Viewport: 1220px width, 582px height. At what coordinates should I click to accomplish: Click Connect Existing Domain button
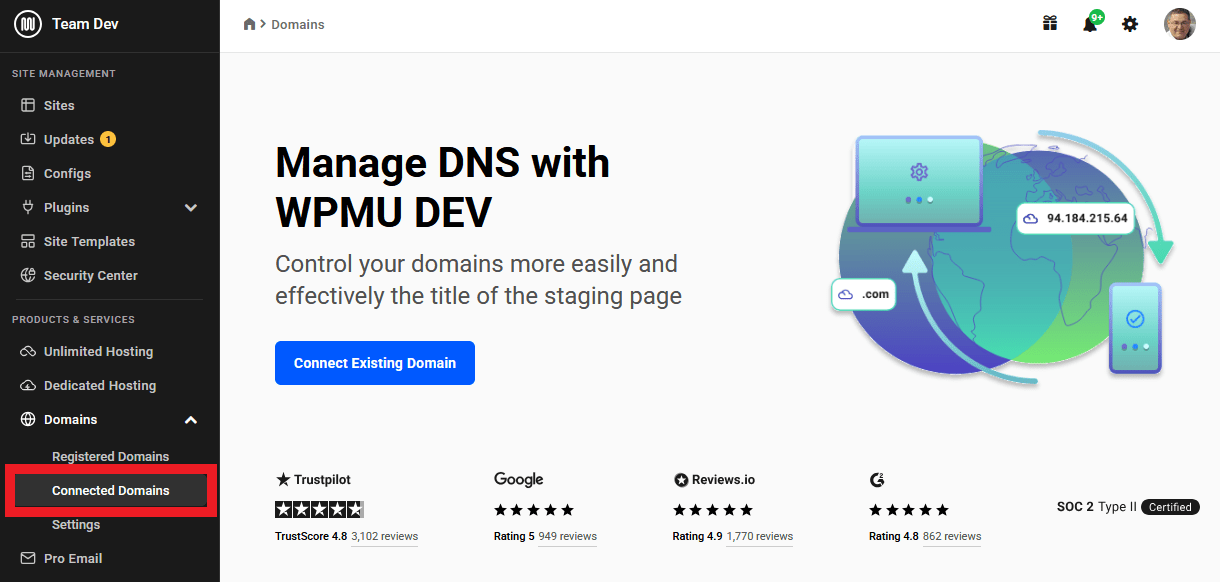click(x=375, y=363)
